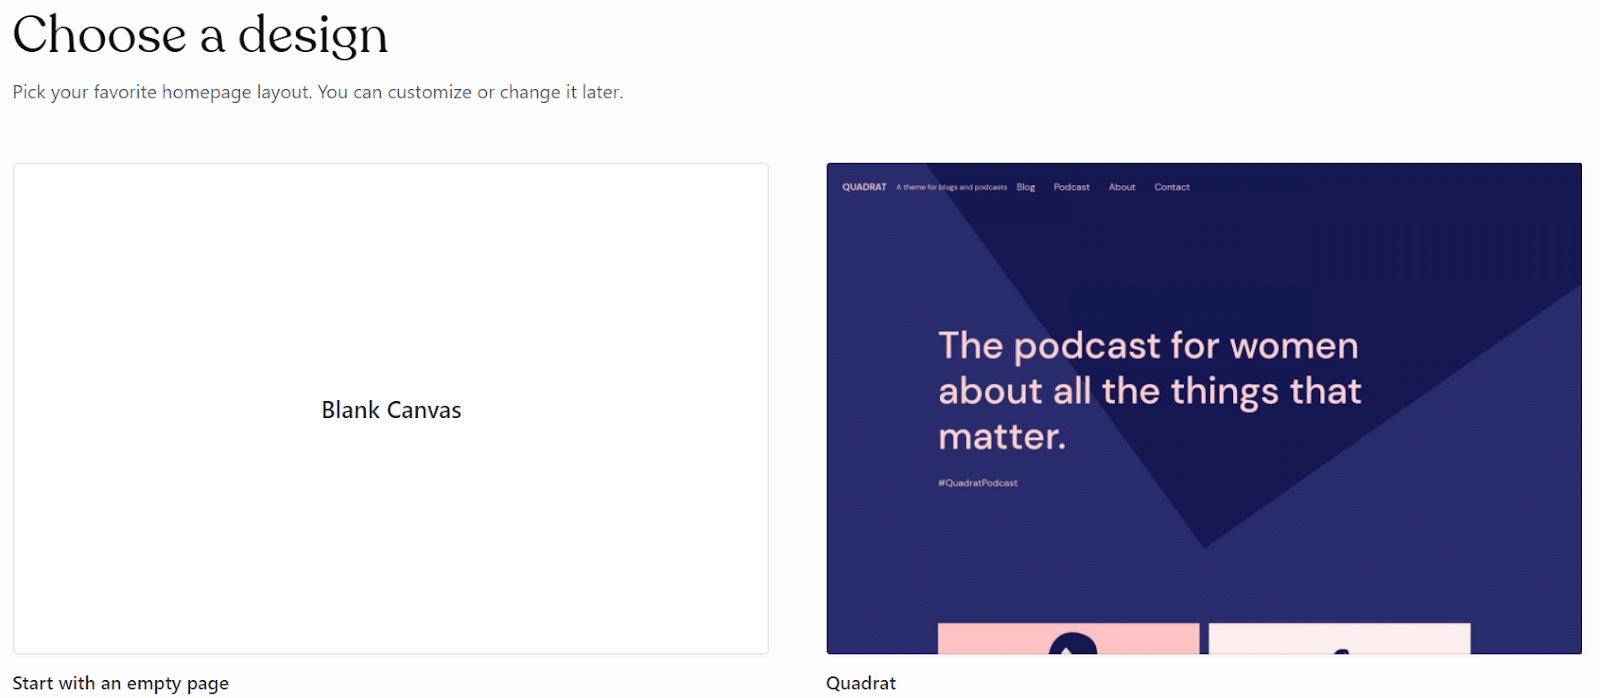Open Podcast in the Quadrat preview menu
This screenshot has width=1600, height=698.
pyautogui.click(x=1071, y=187)
